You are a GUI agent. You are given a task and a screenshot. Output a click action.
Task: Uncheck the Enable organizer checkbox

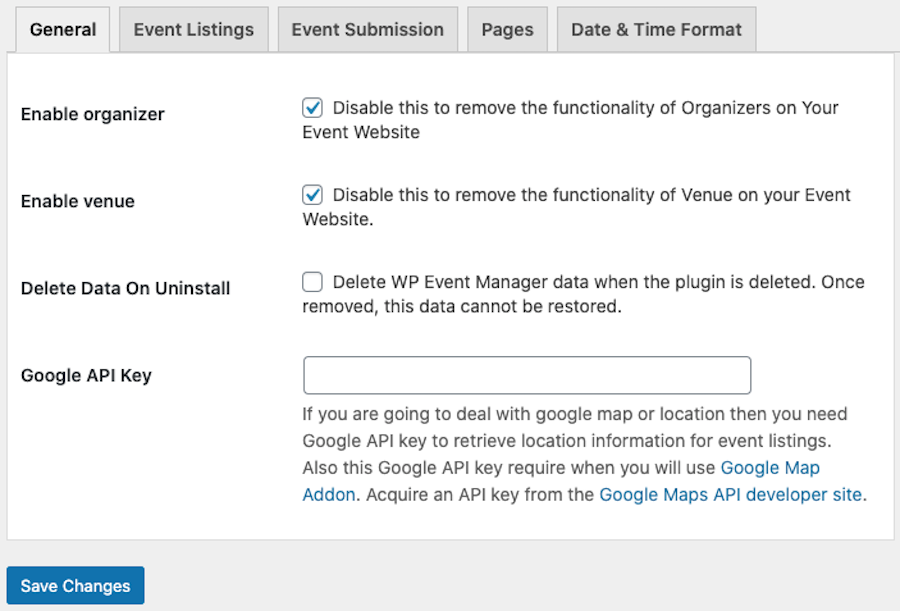coord(313,107)
